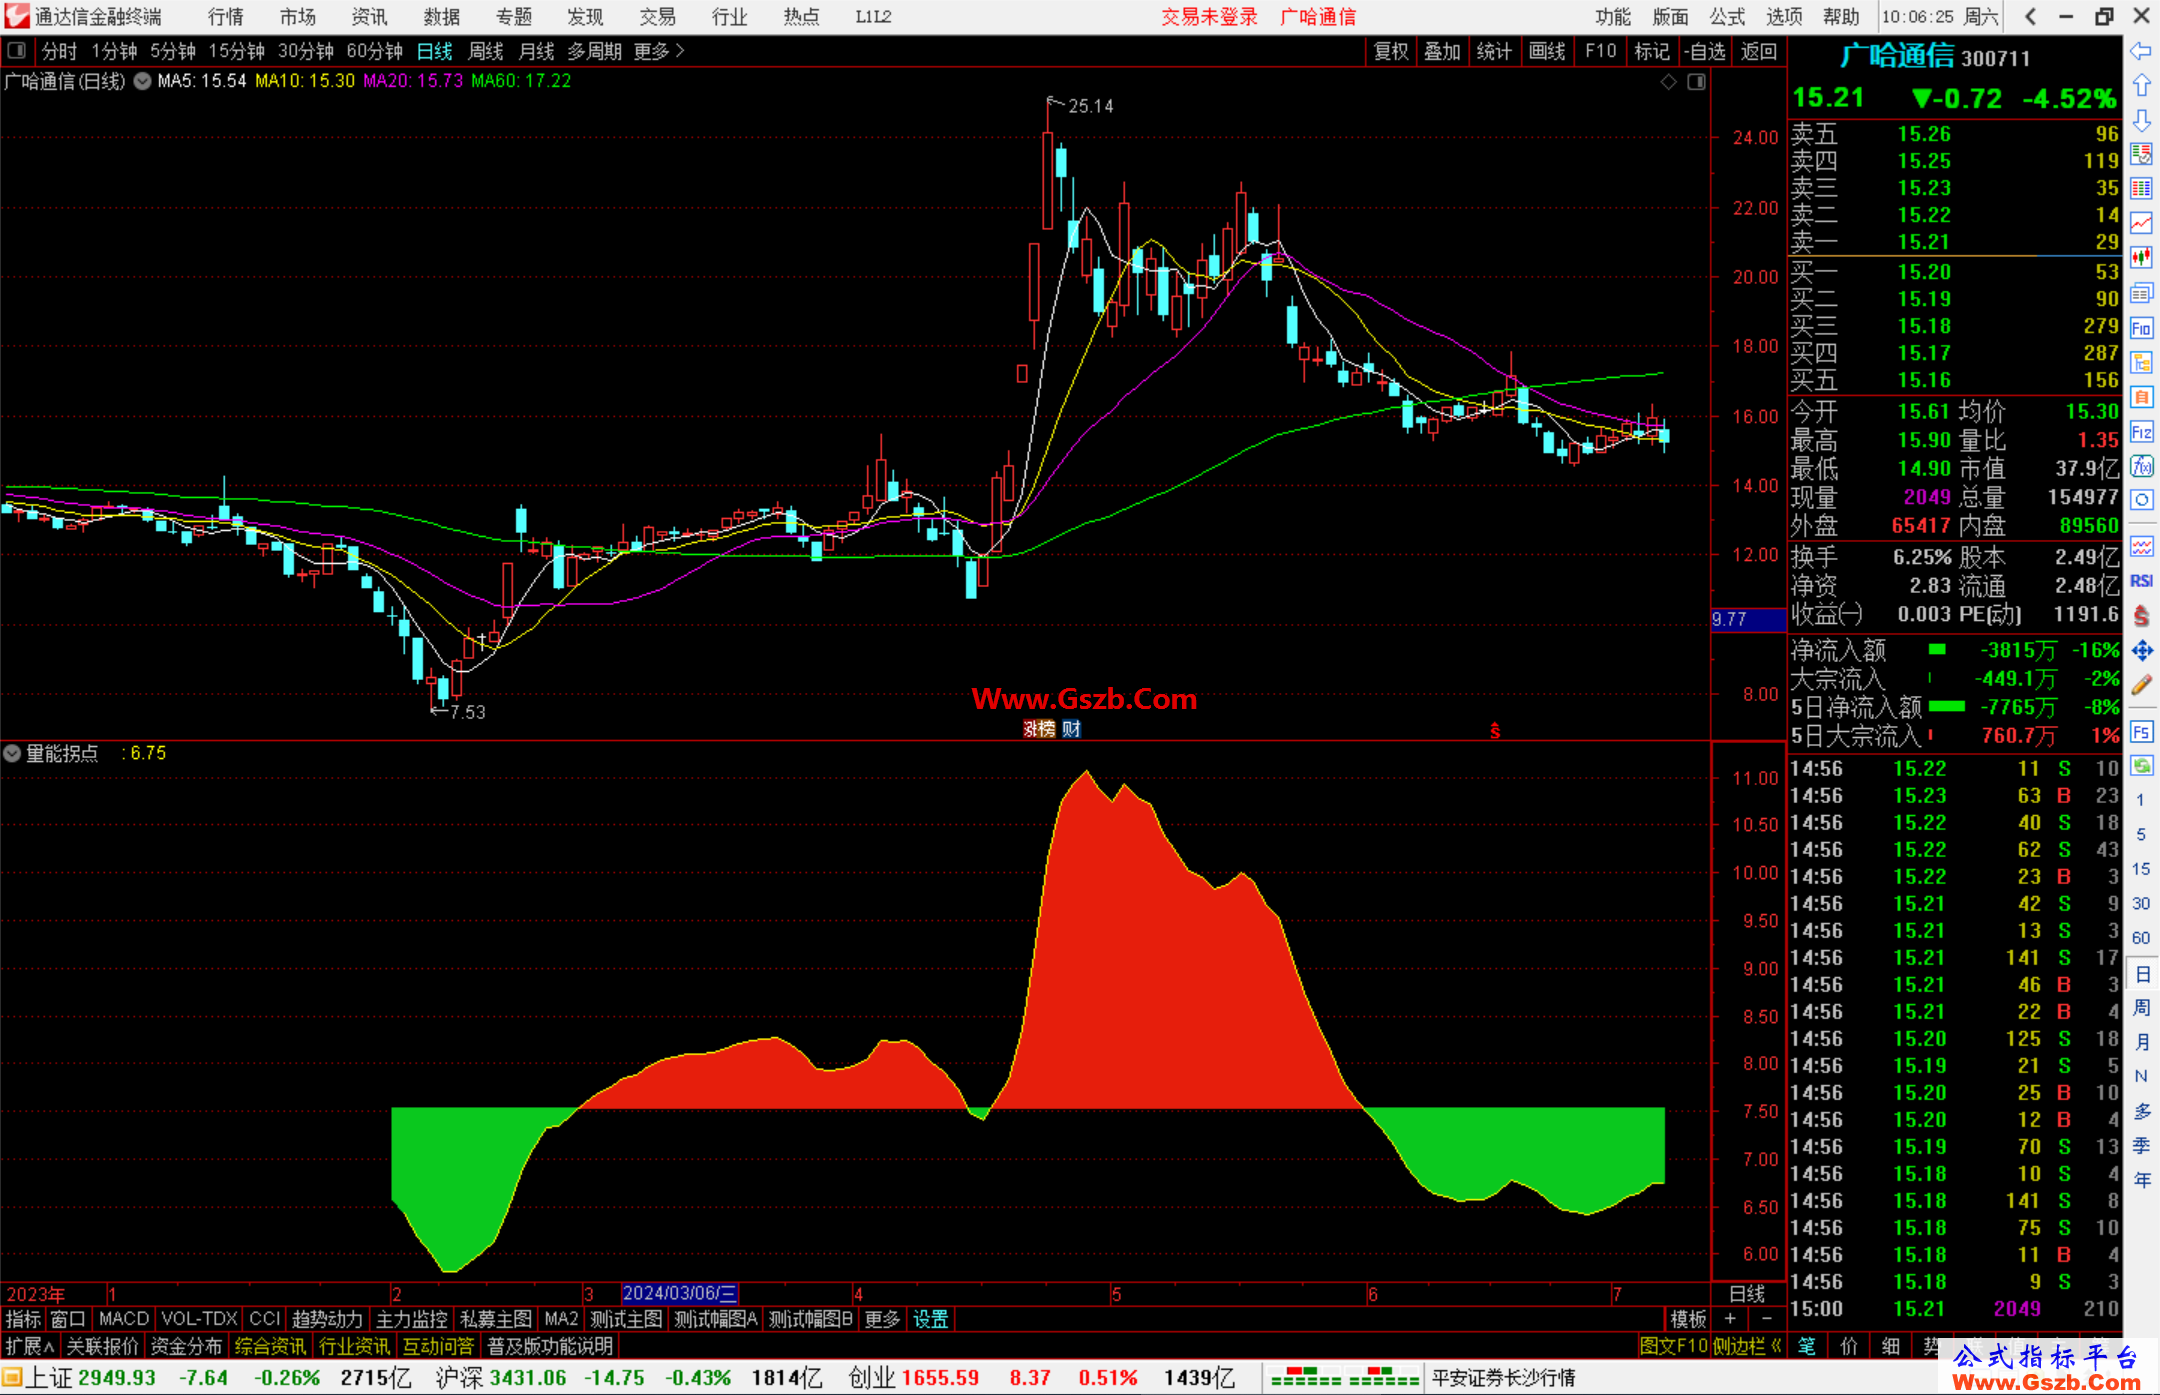Select the four-way move arrows icon
The height and width of the screenshot is (1395, 2160).
click(2141, 651)
